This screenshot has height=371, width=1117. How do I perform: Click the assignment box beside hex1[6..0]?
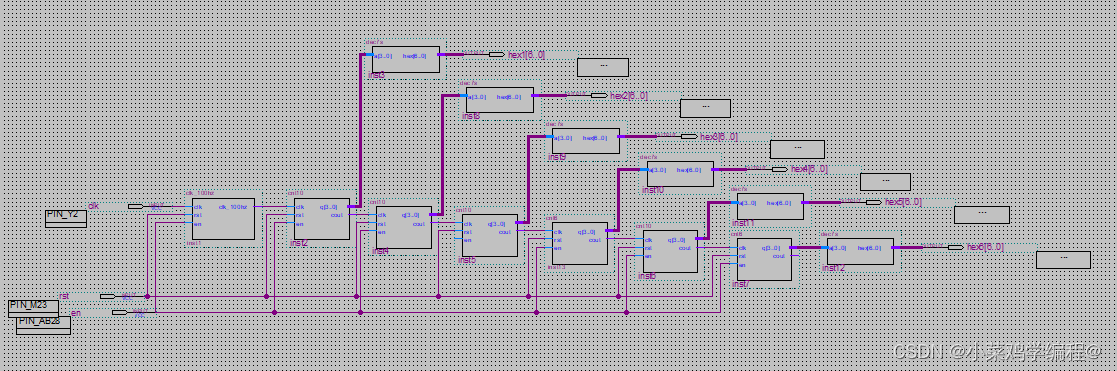(603, 67)
